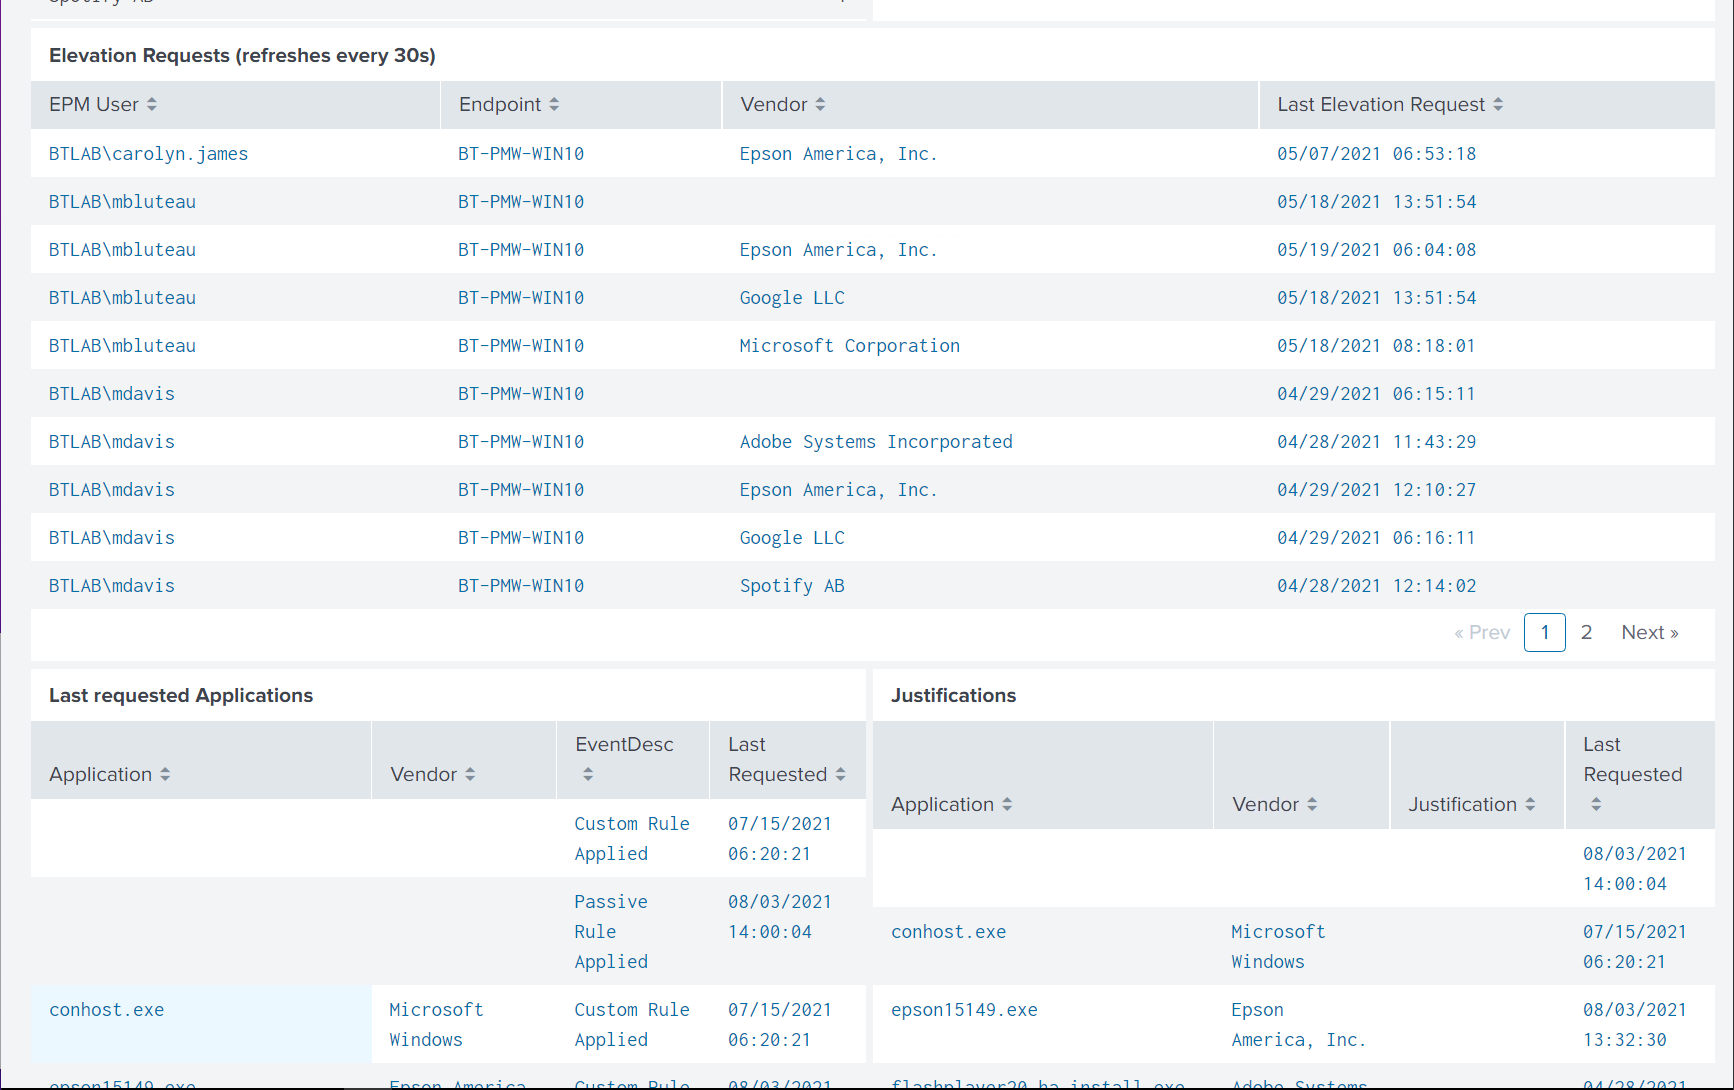Sort Justifications table by Last Requested
Image resolution: width=1734 pixels, height=1090 pixels.
coord(1633,774)
